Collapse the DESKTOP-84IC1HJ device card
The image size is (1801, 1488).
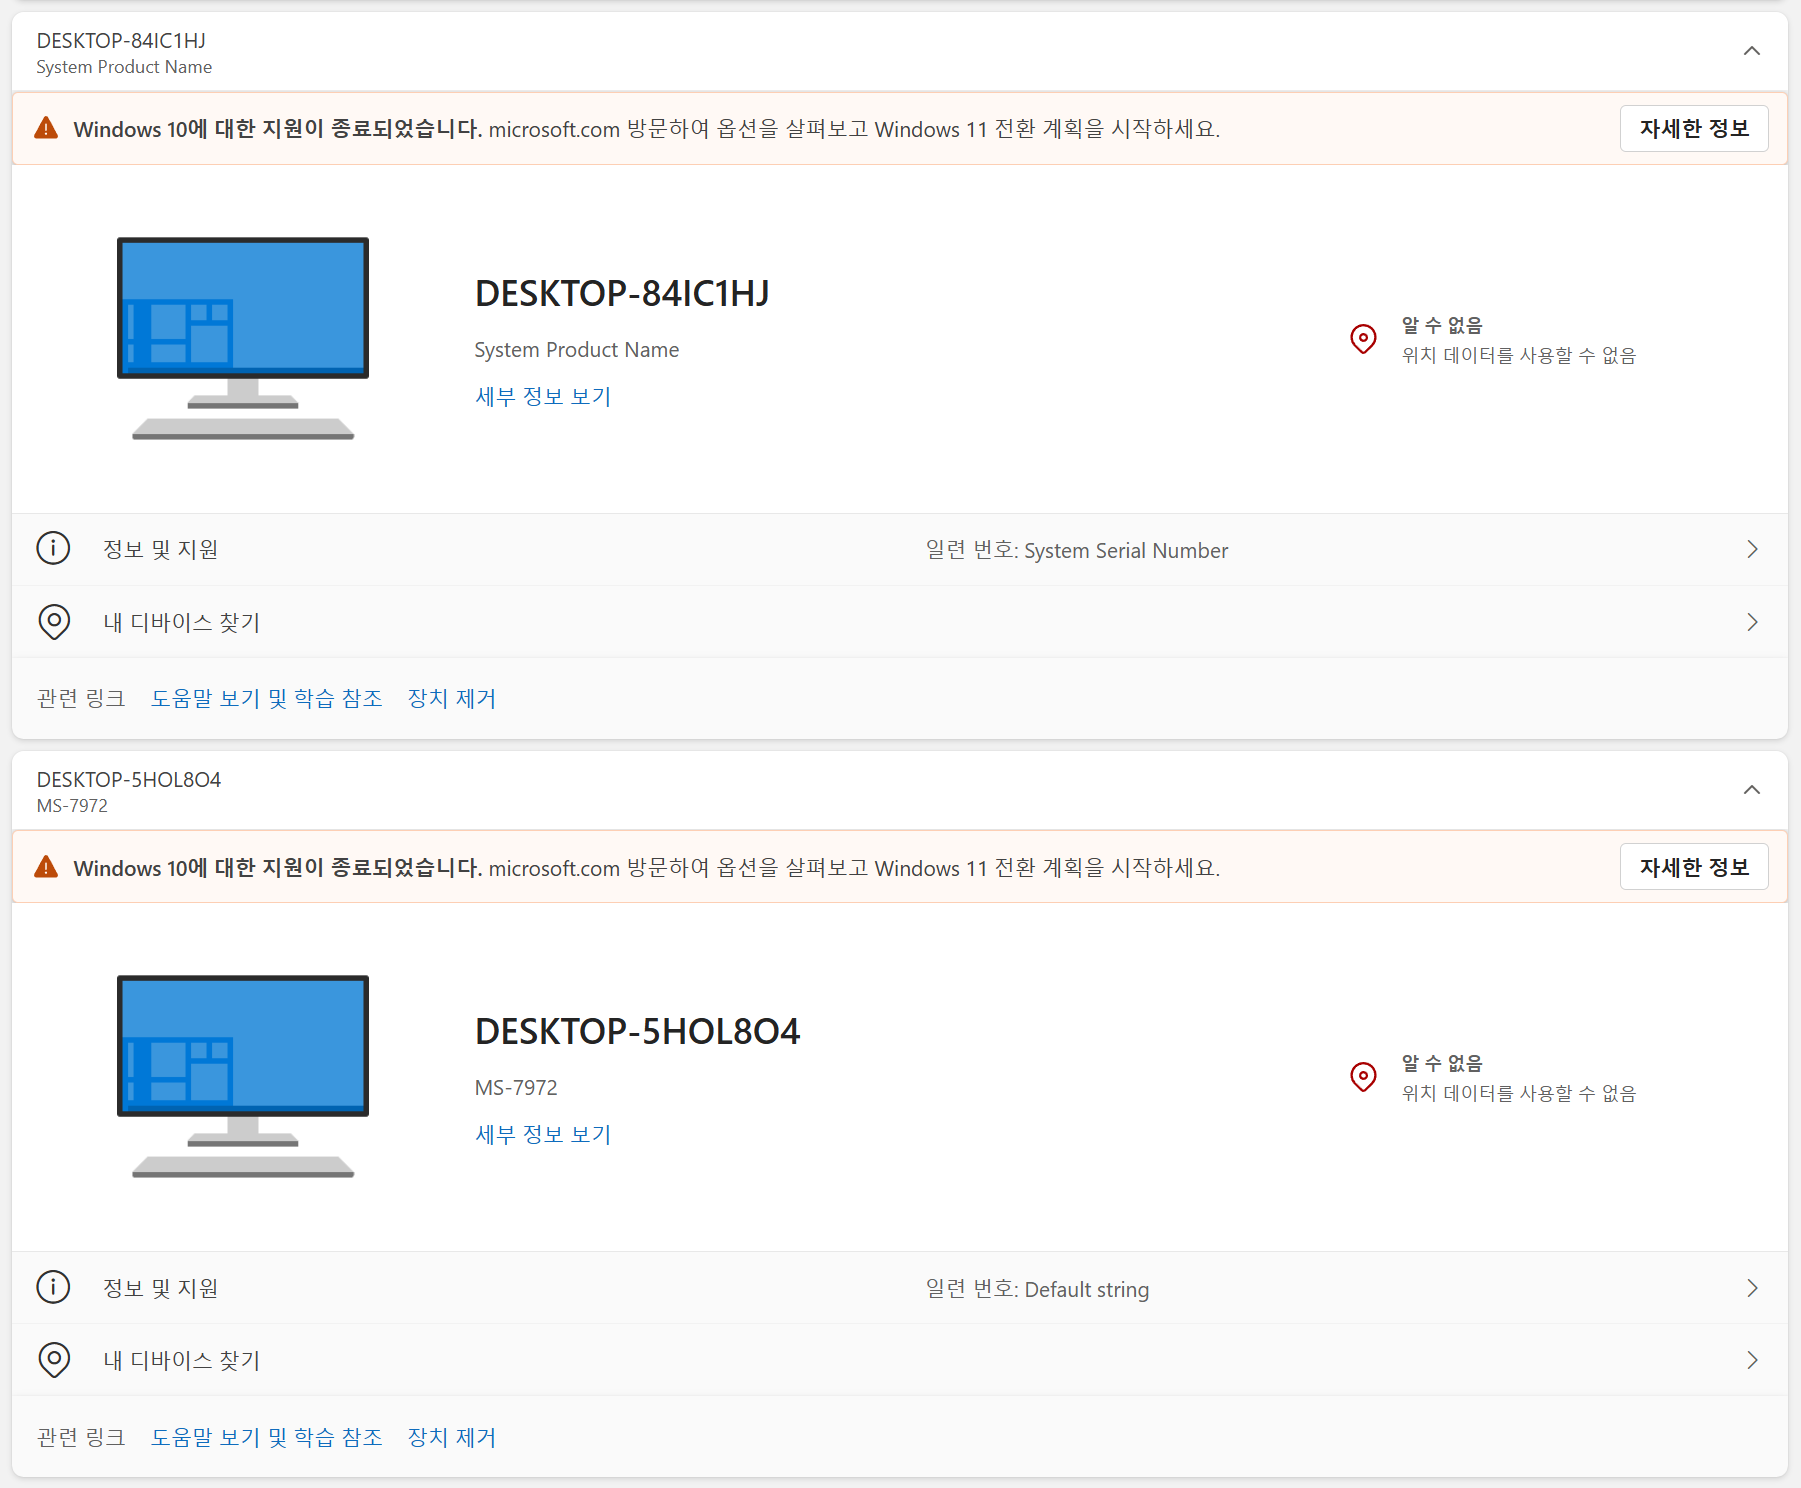point(1752,51)
